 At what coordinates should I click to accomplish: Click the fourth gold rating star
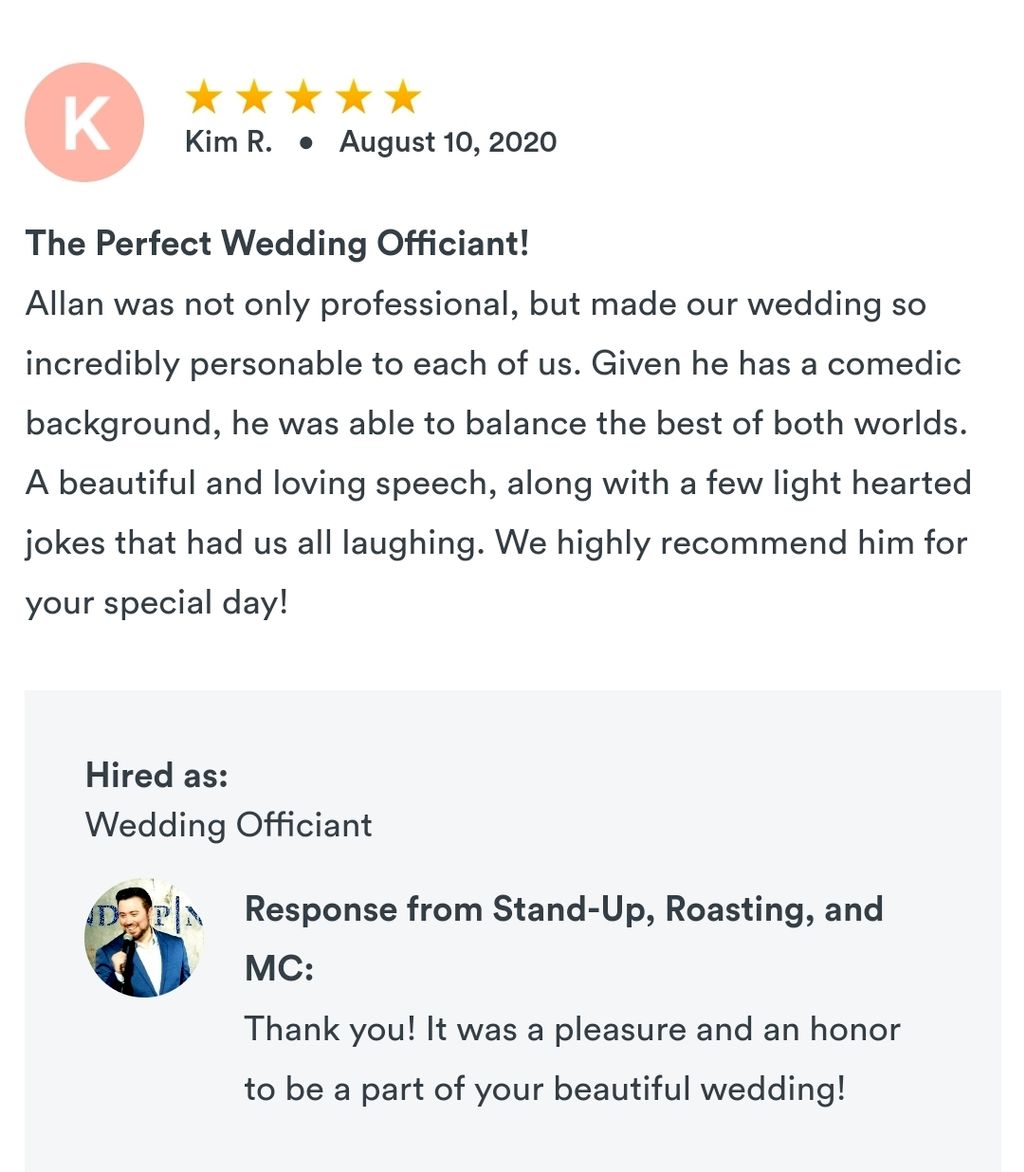tap(354, 96)
